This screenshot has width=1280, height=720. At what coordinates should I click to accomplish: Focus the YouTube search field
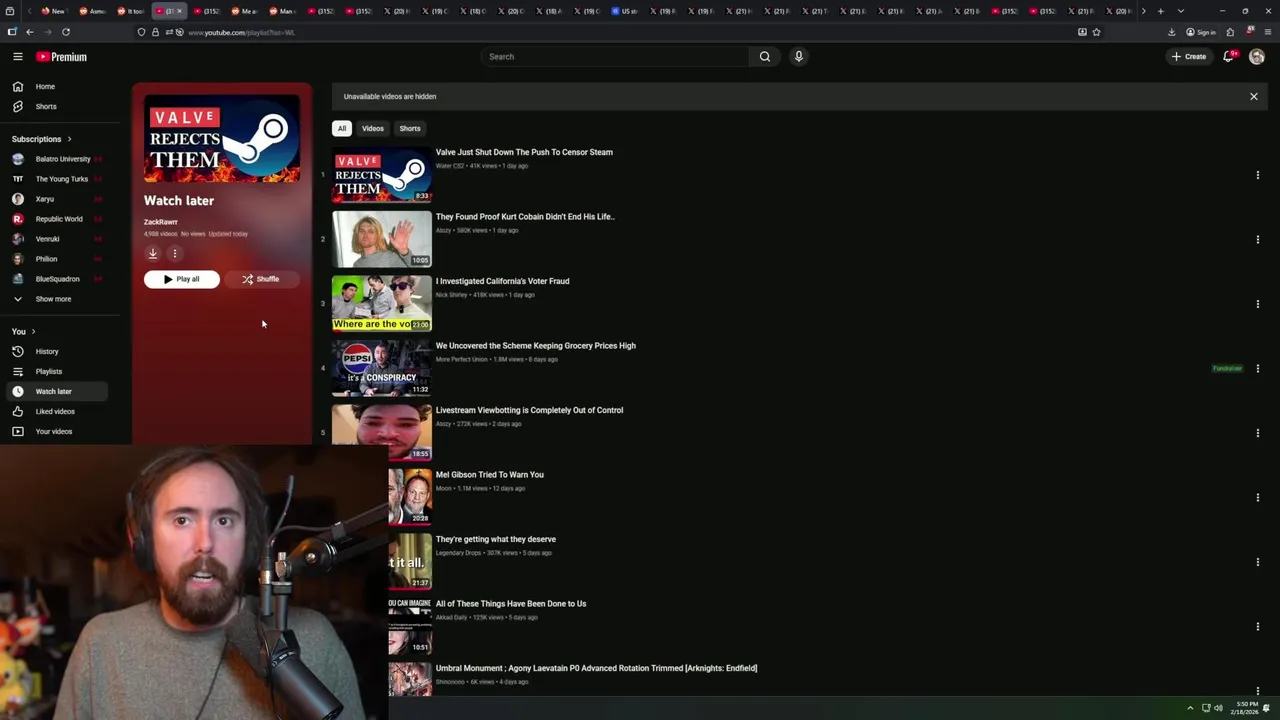click(x=615, y=57)
